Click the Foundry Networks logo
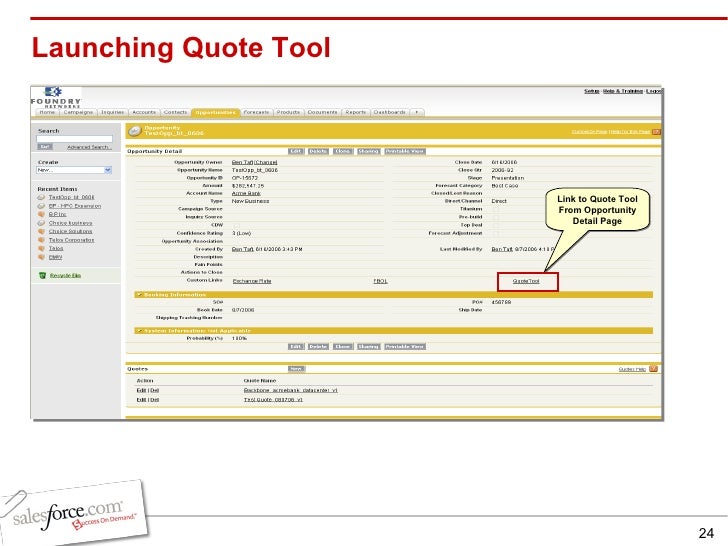The width and height of the screenshot is (728, 546). coord(56,97)
